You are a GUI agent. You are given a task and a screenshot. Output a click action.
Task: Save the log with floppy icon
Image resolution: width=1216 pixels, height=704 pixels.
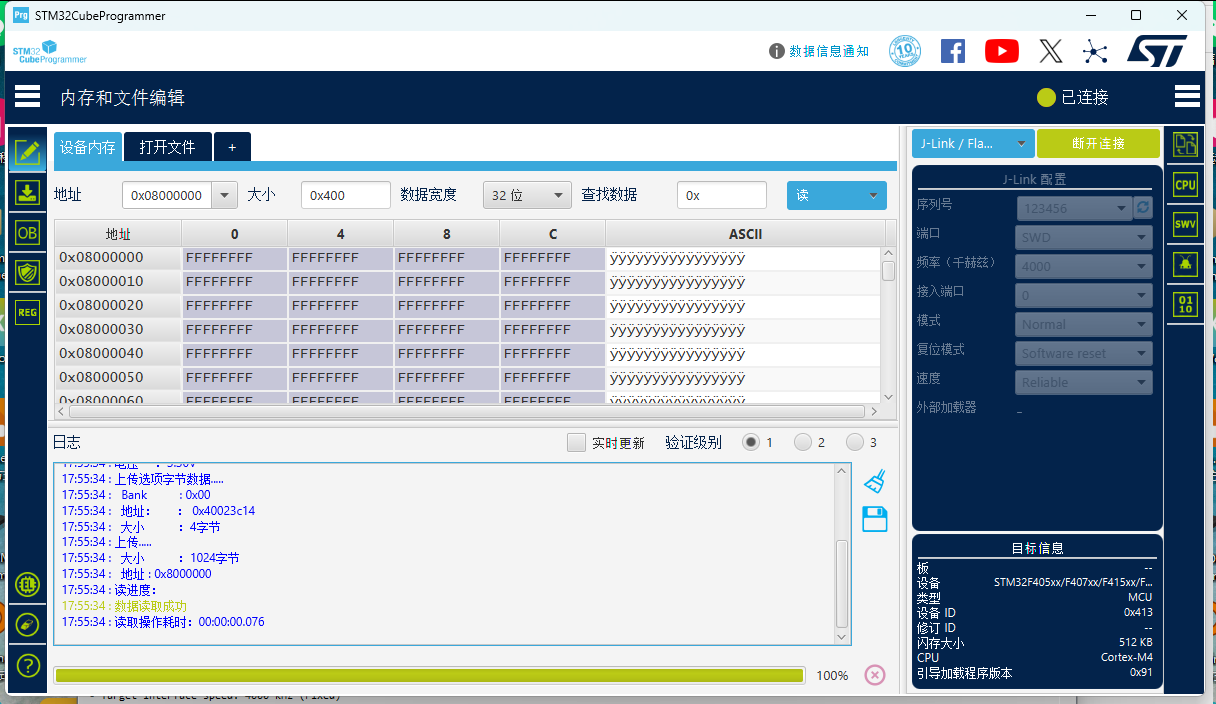[875, 519]
